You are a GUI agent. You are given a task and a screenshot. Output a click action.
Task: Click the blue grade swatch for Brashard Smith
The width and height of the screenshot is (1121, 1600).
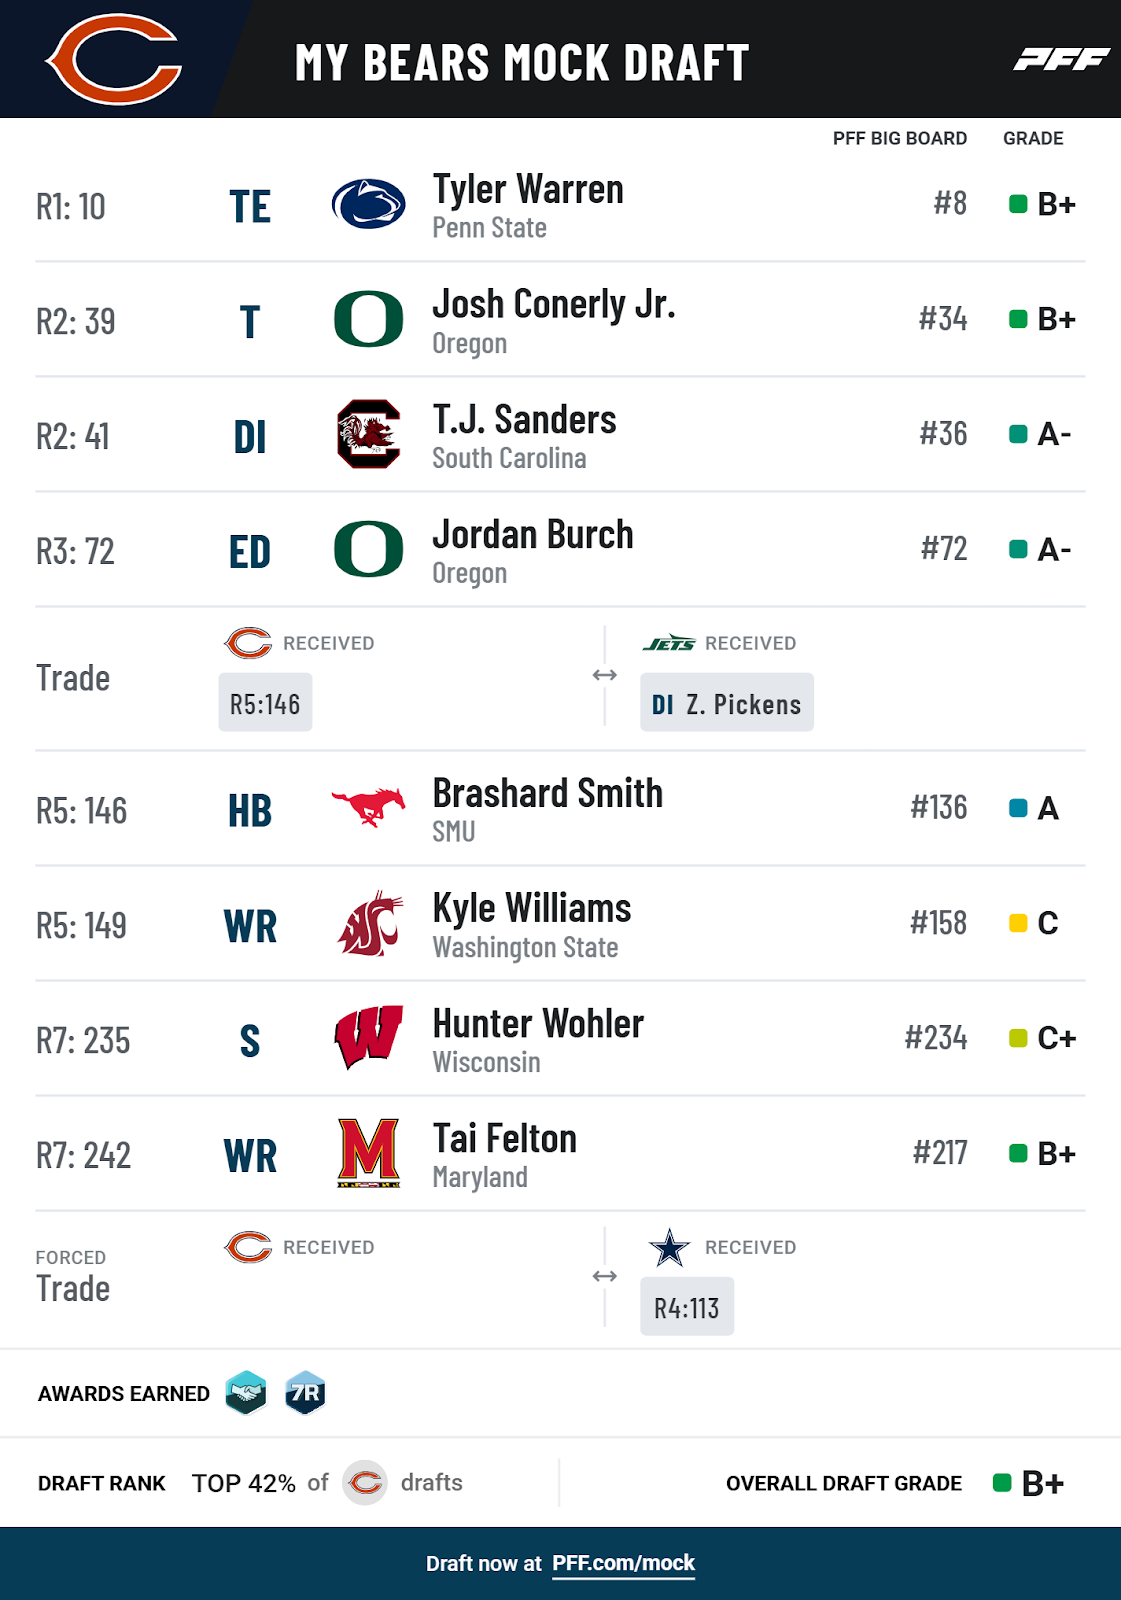tap(1018, 808)
